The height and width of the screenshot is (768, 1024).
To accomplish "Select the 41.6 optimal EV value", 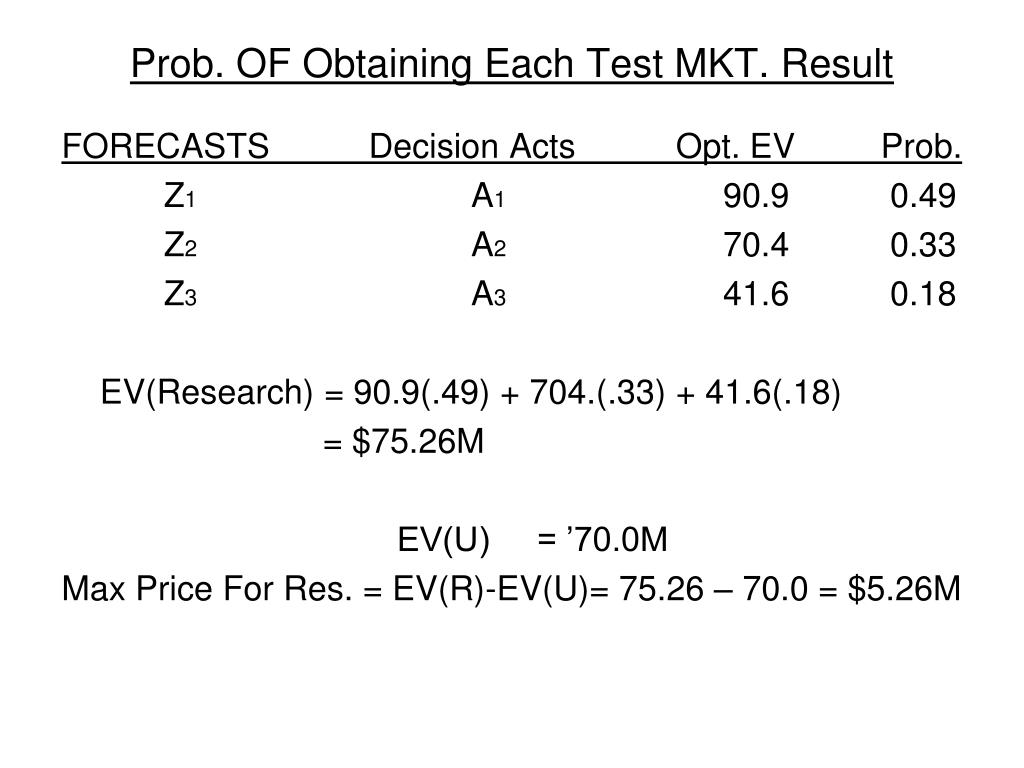I will (x=756, y=294).
